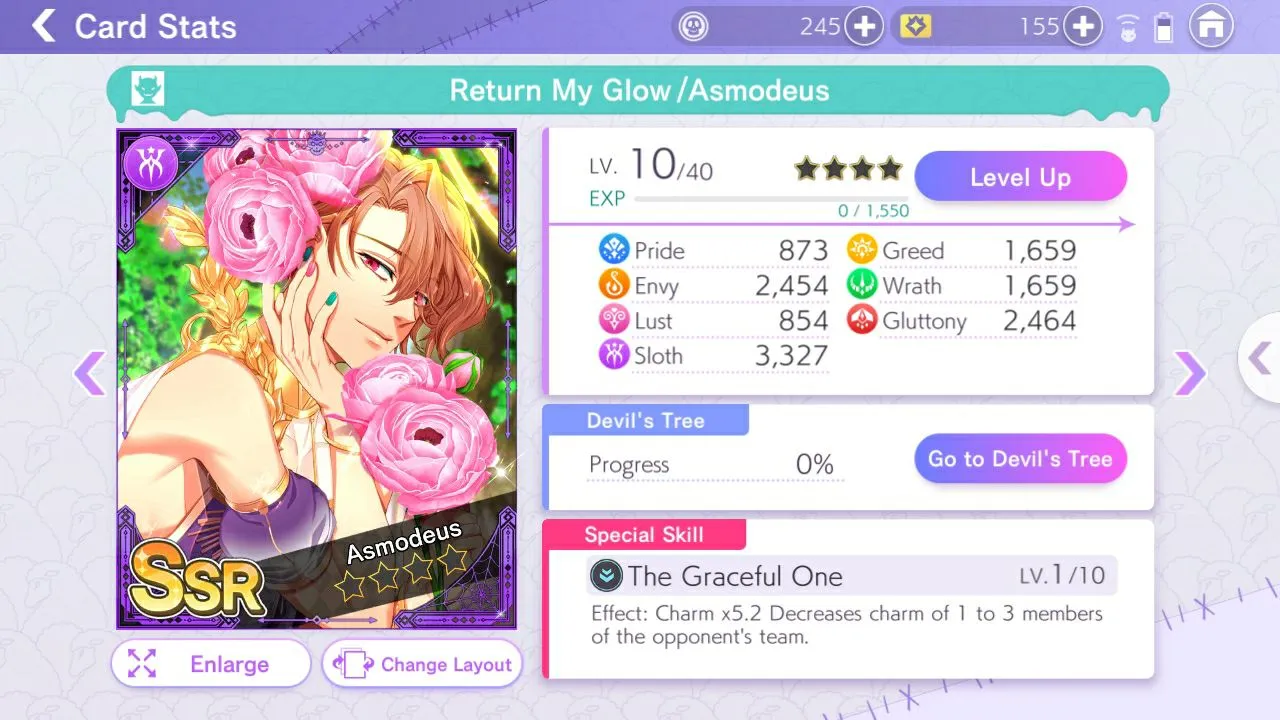Image resolution: width=1280 pixels, height=720 pixels.
Task: Click the EXP progress bar
Action: click(x=771, y=199)
